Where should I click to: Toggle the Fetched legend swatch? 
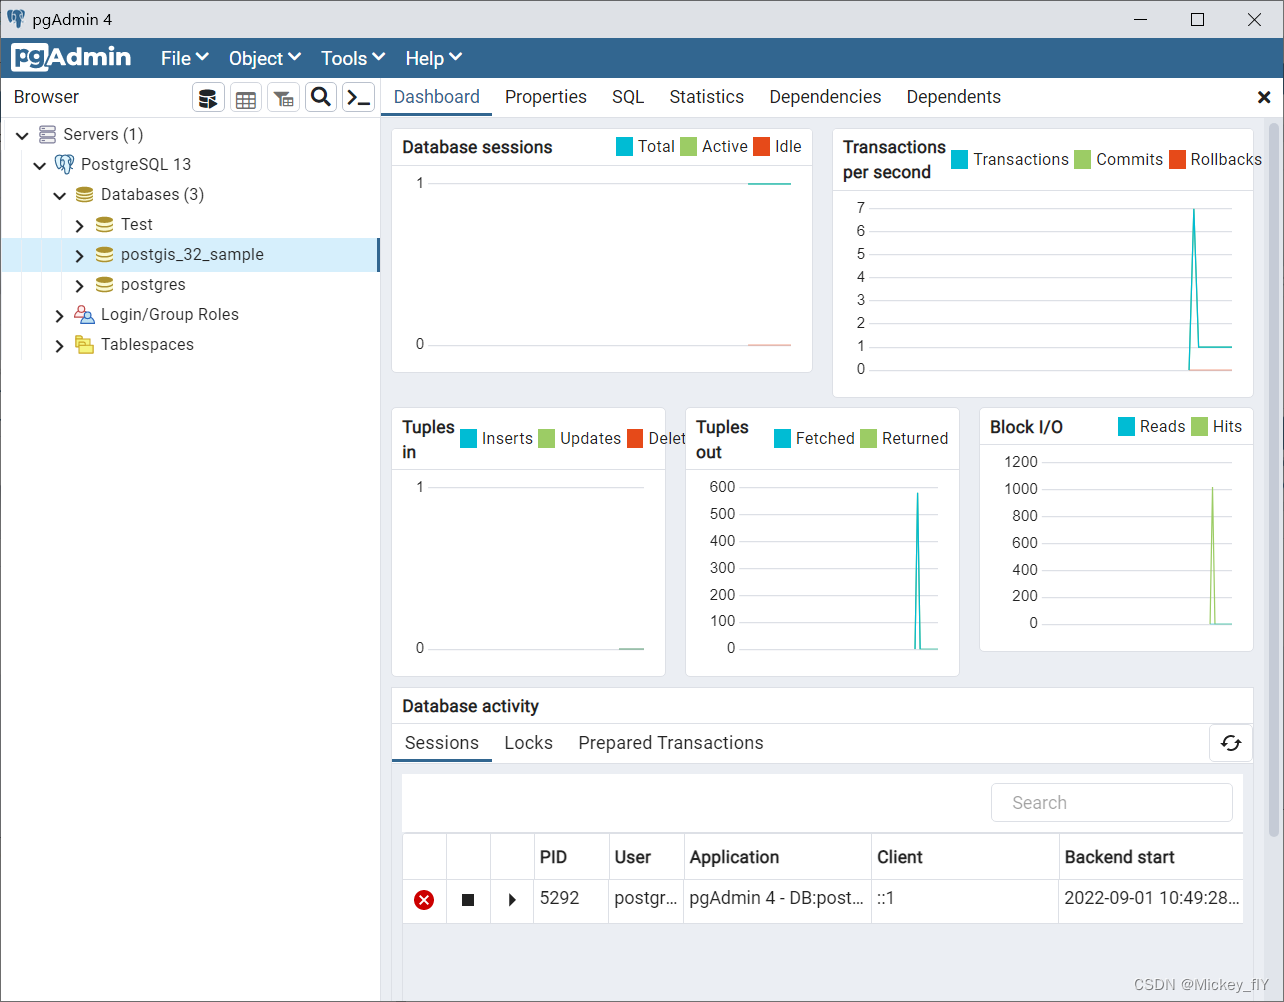pyautogui.click(x=783, y=438)
